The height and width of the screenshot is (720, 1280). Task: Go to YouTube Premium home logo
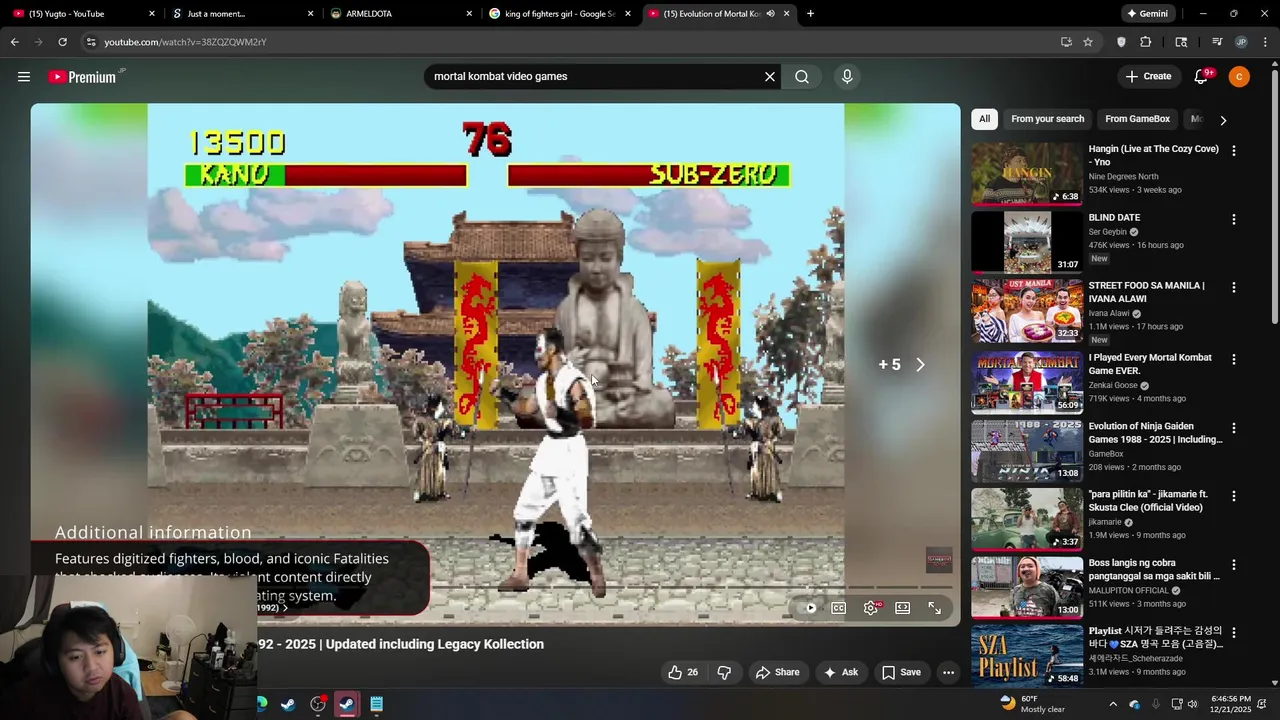pyautogui.click(x=85, y=77)
